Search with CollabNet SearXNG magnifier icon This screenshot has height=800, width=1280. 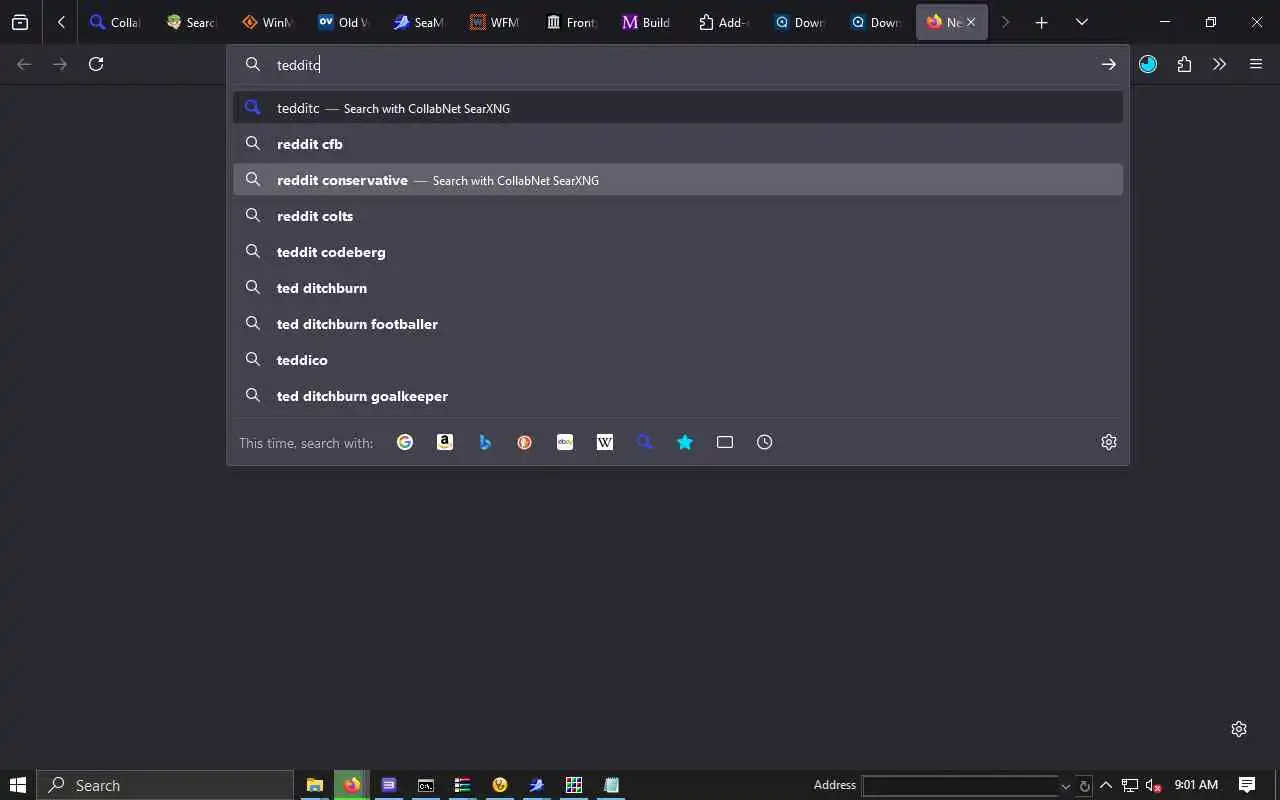click(645, 442)
